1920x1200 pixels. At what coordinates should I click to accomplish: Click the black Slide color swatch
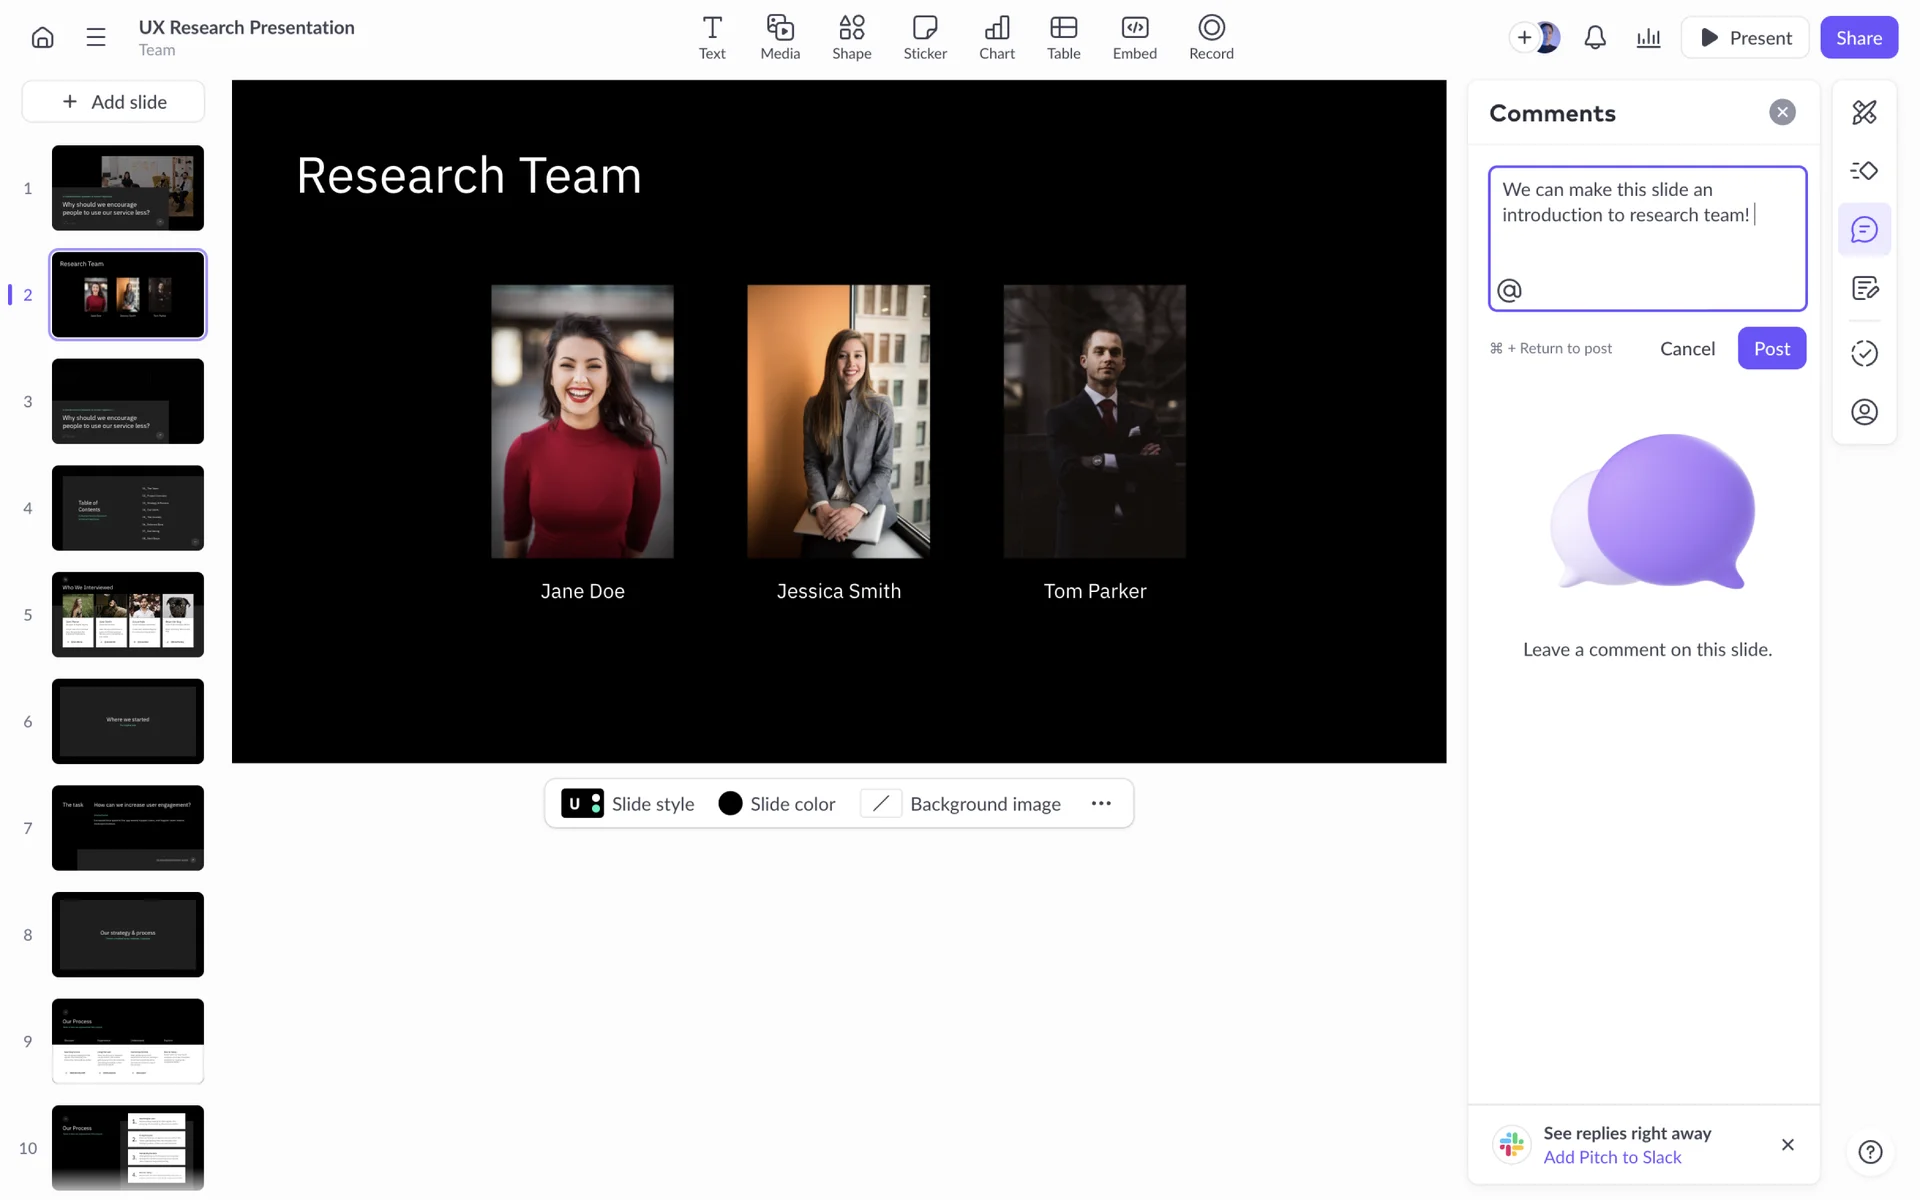click(730, 803)
